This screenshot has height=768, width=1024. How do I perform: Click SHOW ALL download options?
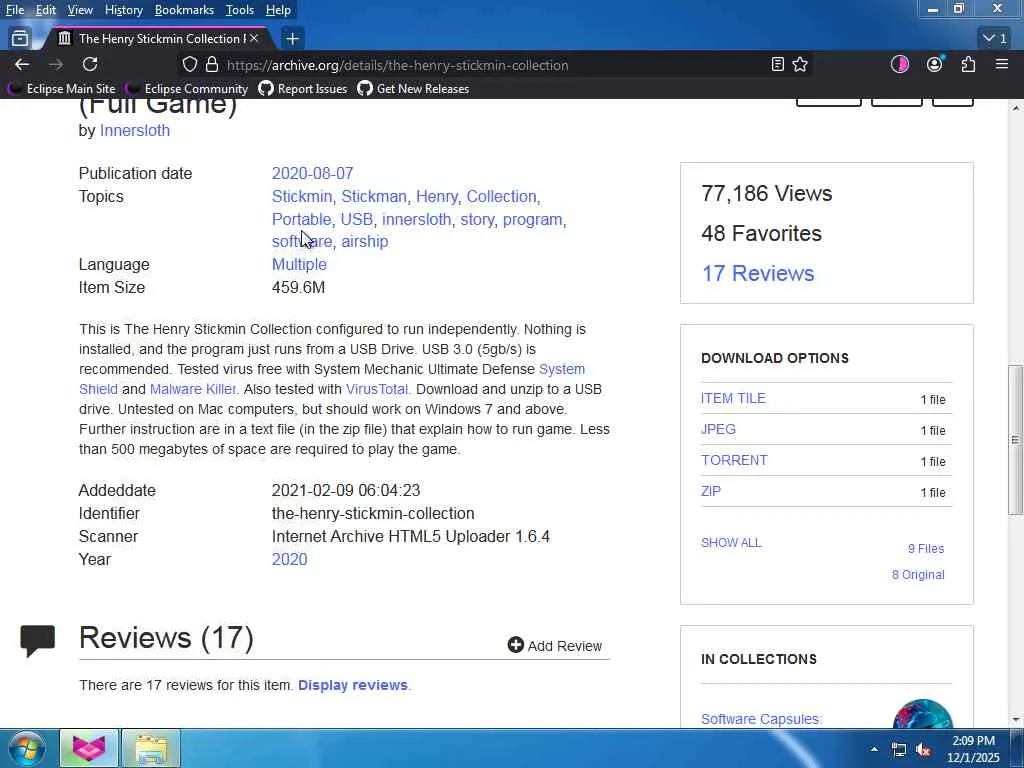click(731, 543)
